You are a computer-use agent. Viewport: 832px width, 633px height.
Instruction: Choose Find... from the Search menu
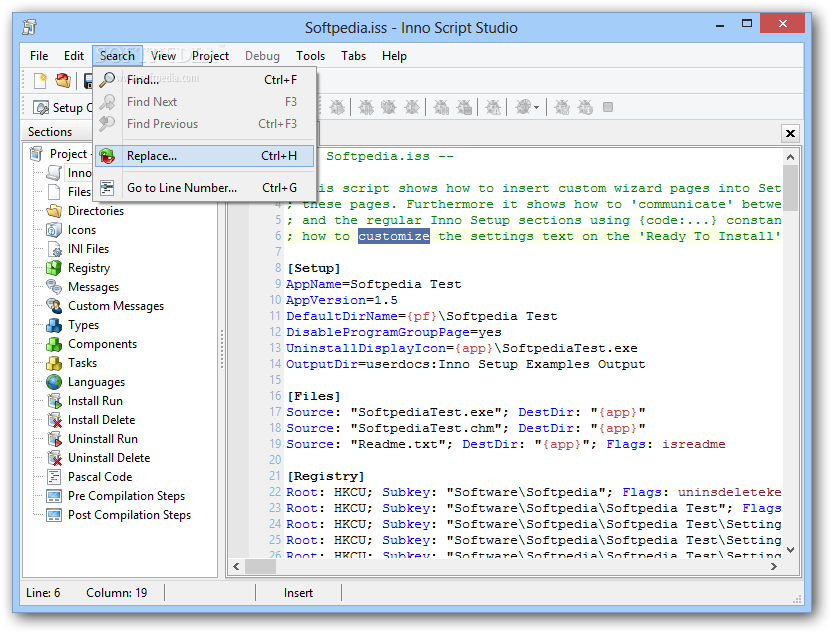(142, 80)
